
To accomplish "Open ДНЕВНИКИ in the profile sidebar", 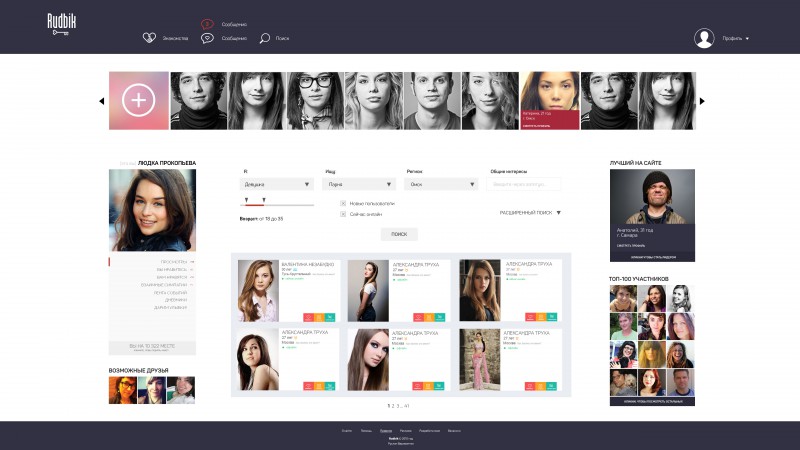I will point(176,300).
